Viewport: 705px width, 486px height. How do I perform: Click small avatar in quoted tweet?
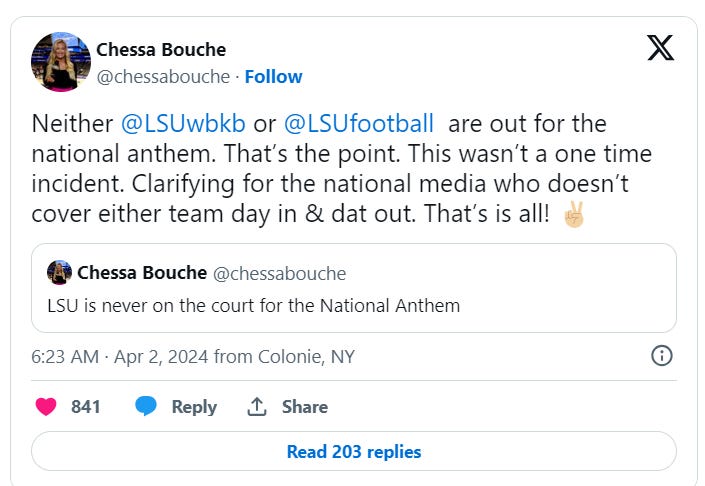(59, 272)
